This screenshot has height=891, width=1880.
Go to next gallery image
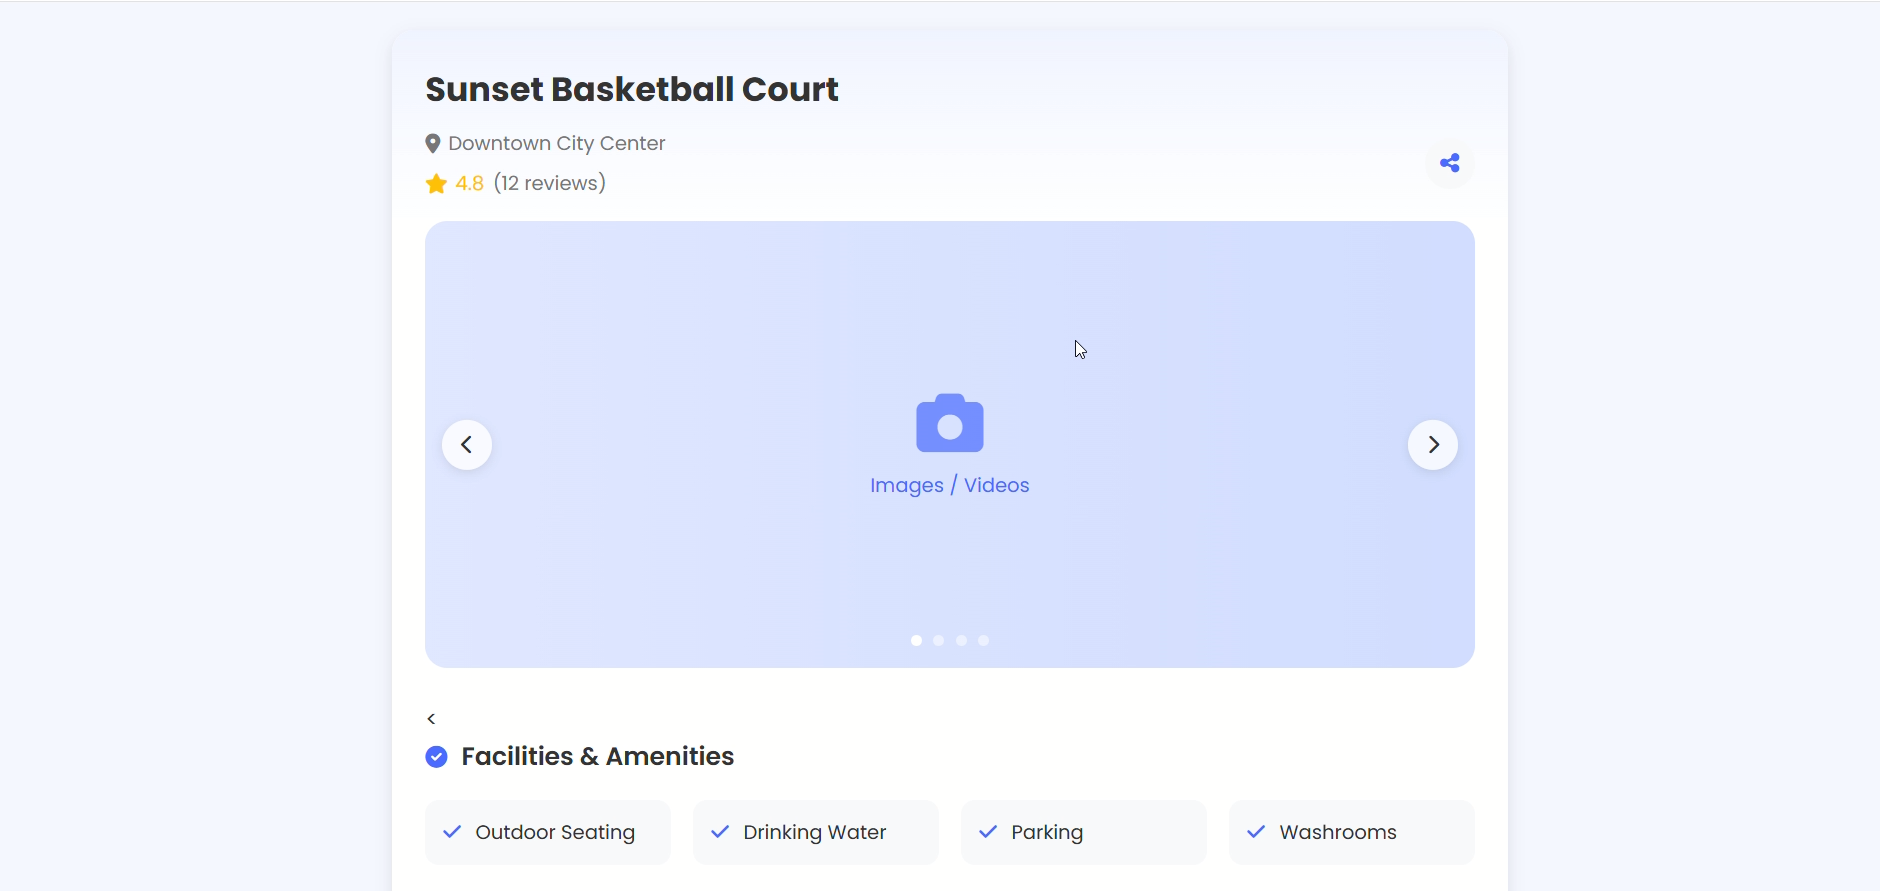point(1432,445)
